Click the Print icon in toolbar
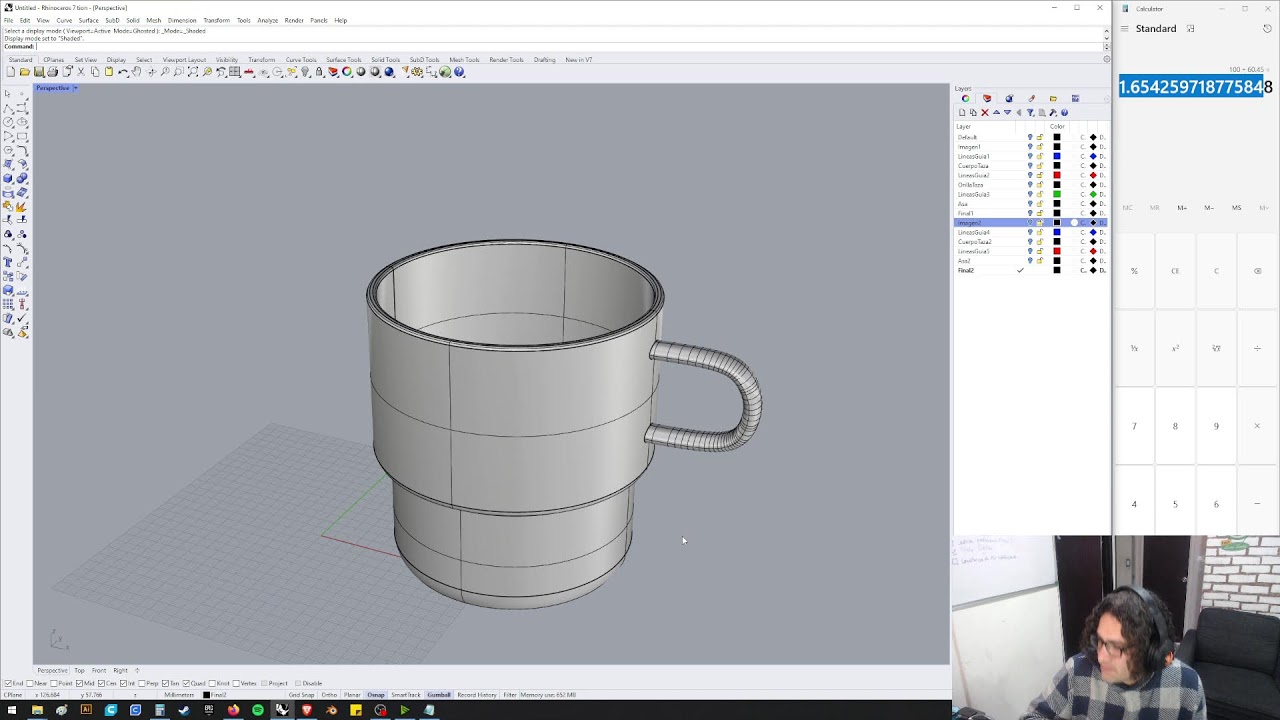The height and width of the screenshot is (720, 1280). coord(52,72)
